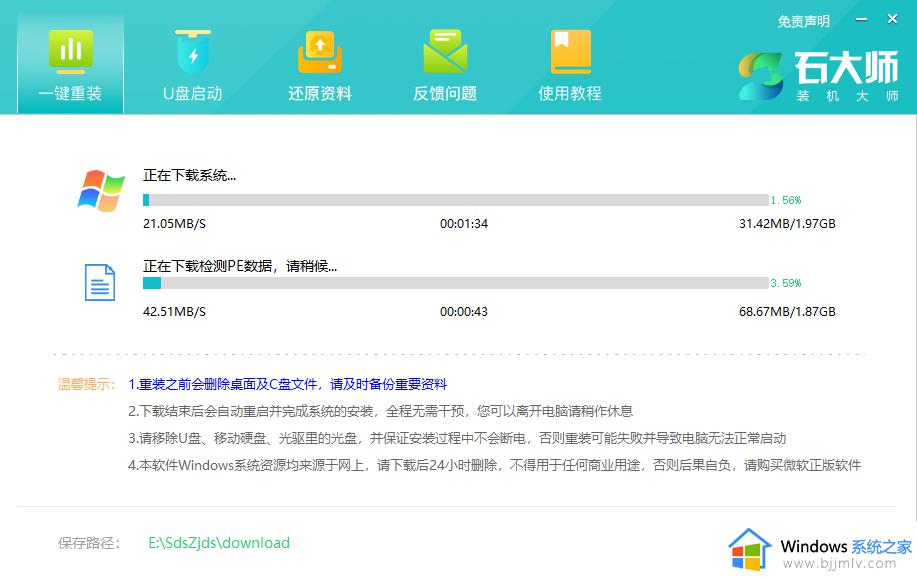Click the Windows flag system icon
This screenshot has height=577, width=917.
tap(101, 191)
